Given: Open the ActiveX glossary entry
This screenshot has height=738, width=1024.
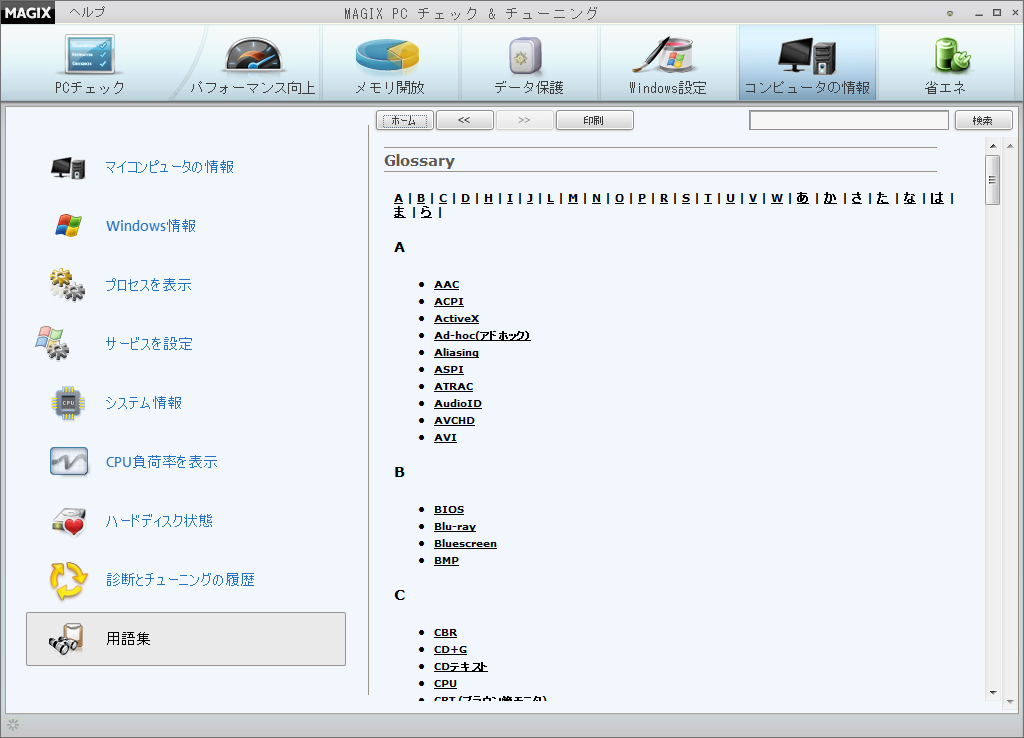Looking at the screenshot, I should point(456,319).
